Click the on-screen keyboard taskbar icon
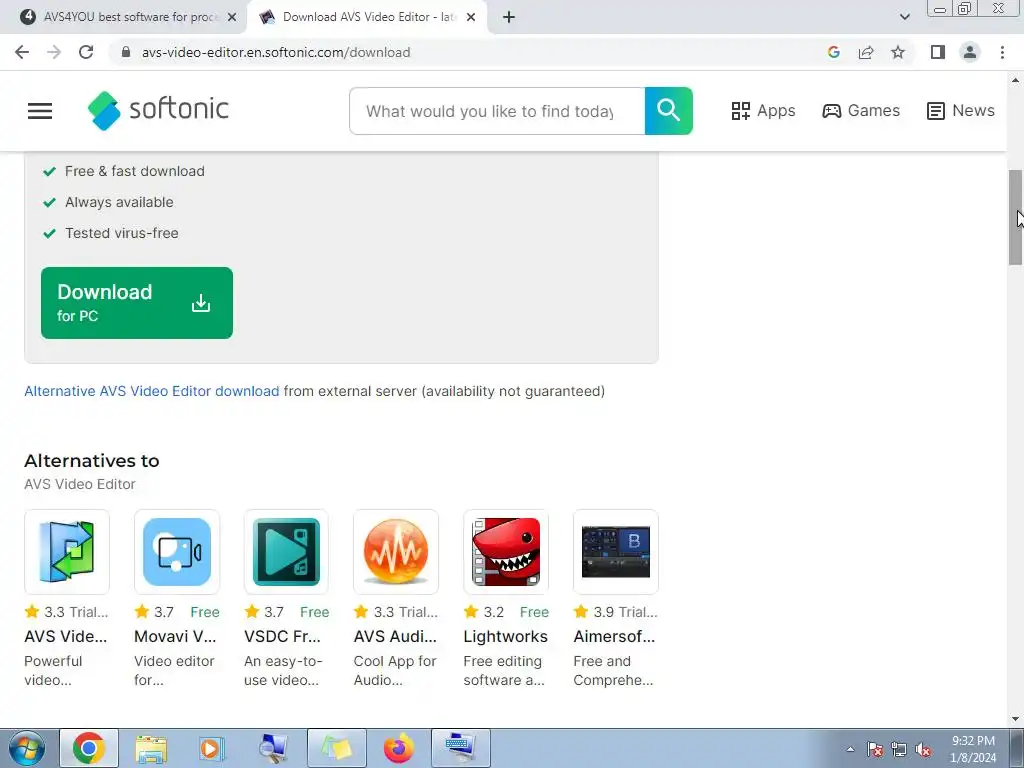Screen dimensions: 1024x768 (x=461, y=748)
